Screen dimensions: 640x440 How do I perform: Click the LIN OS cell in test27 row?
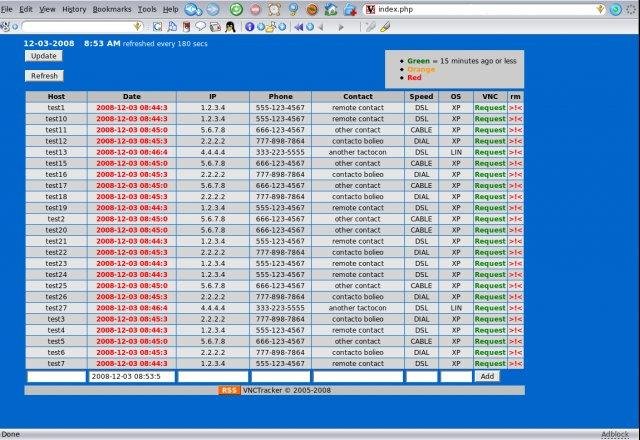(456, 308)
